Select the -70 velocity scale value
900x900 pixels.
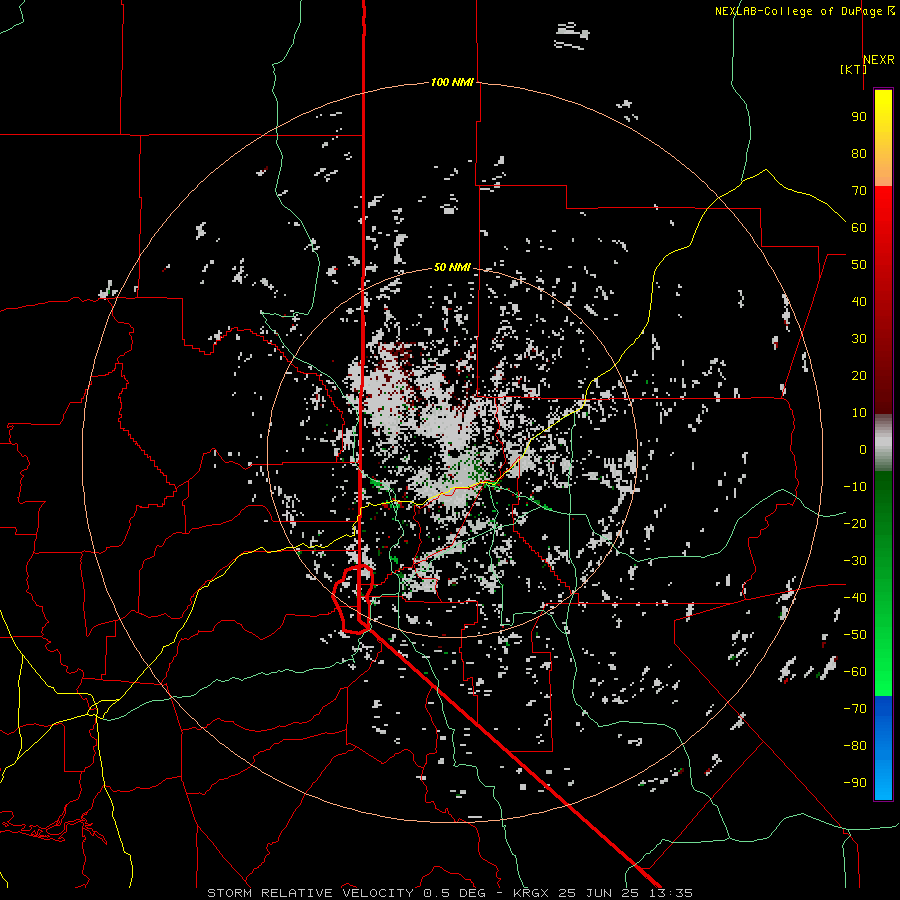click(855, 708)
